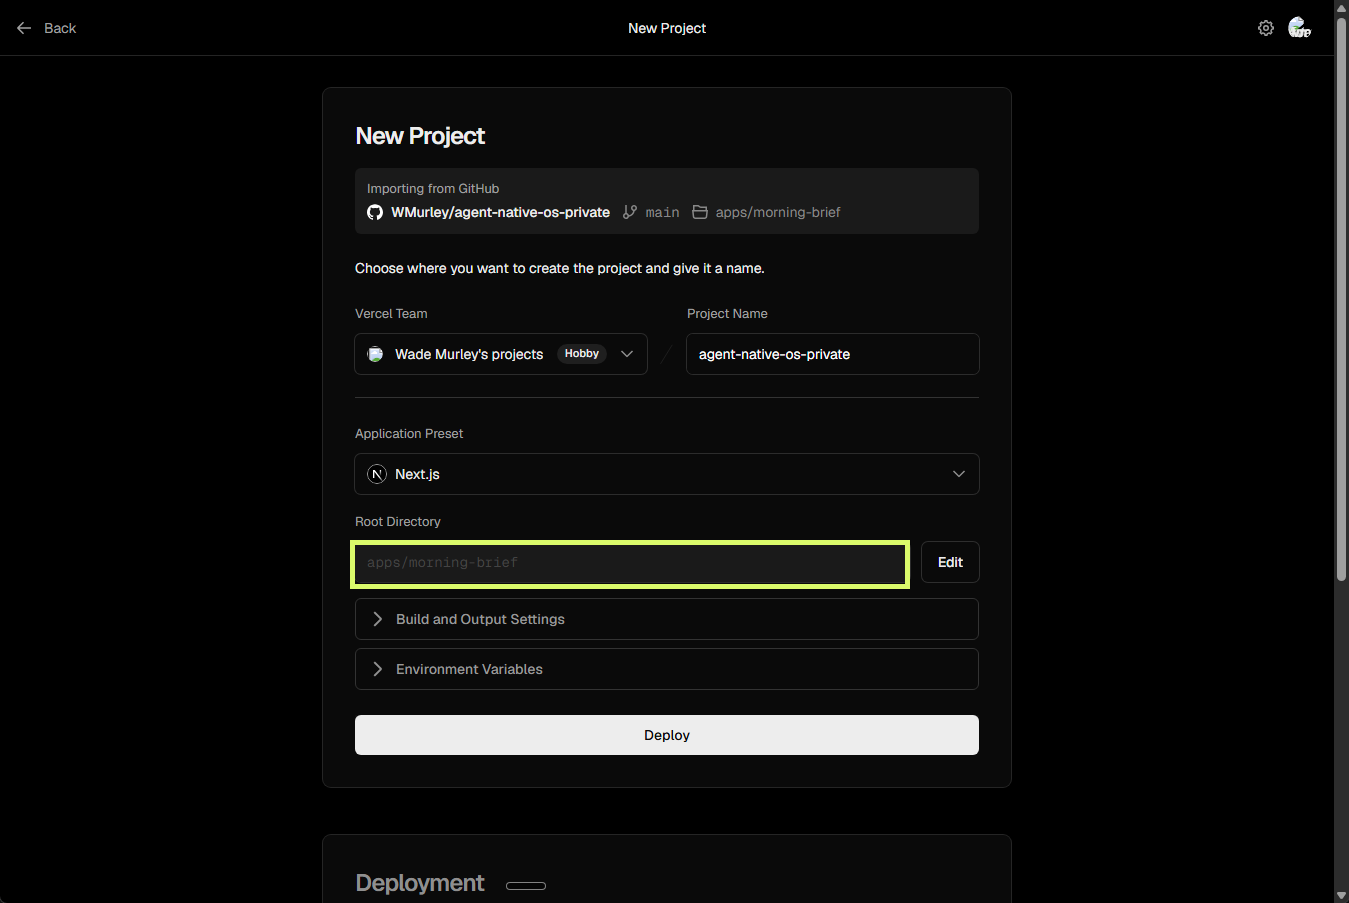Viewport: 1349px width, 903px height.
Task: Expand Environment Variables section
Action: (x=667, y=669)
